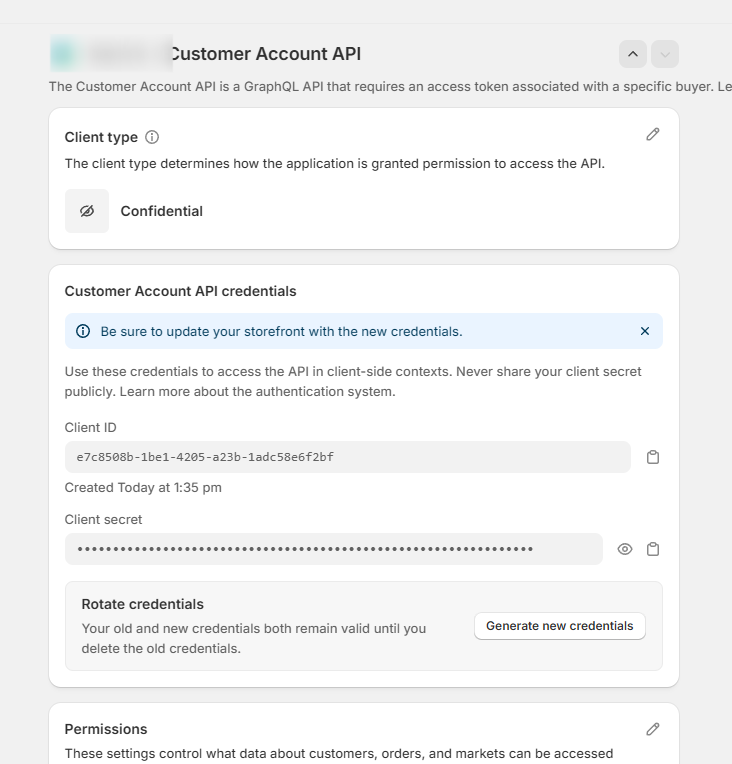
Task: Click the blurred store logo thumbnail
Action: [x=63, y=53]
